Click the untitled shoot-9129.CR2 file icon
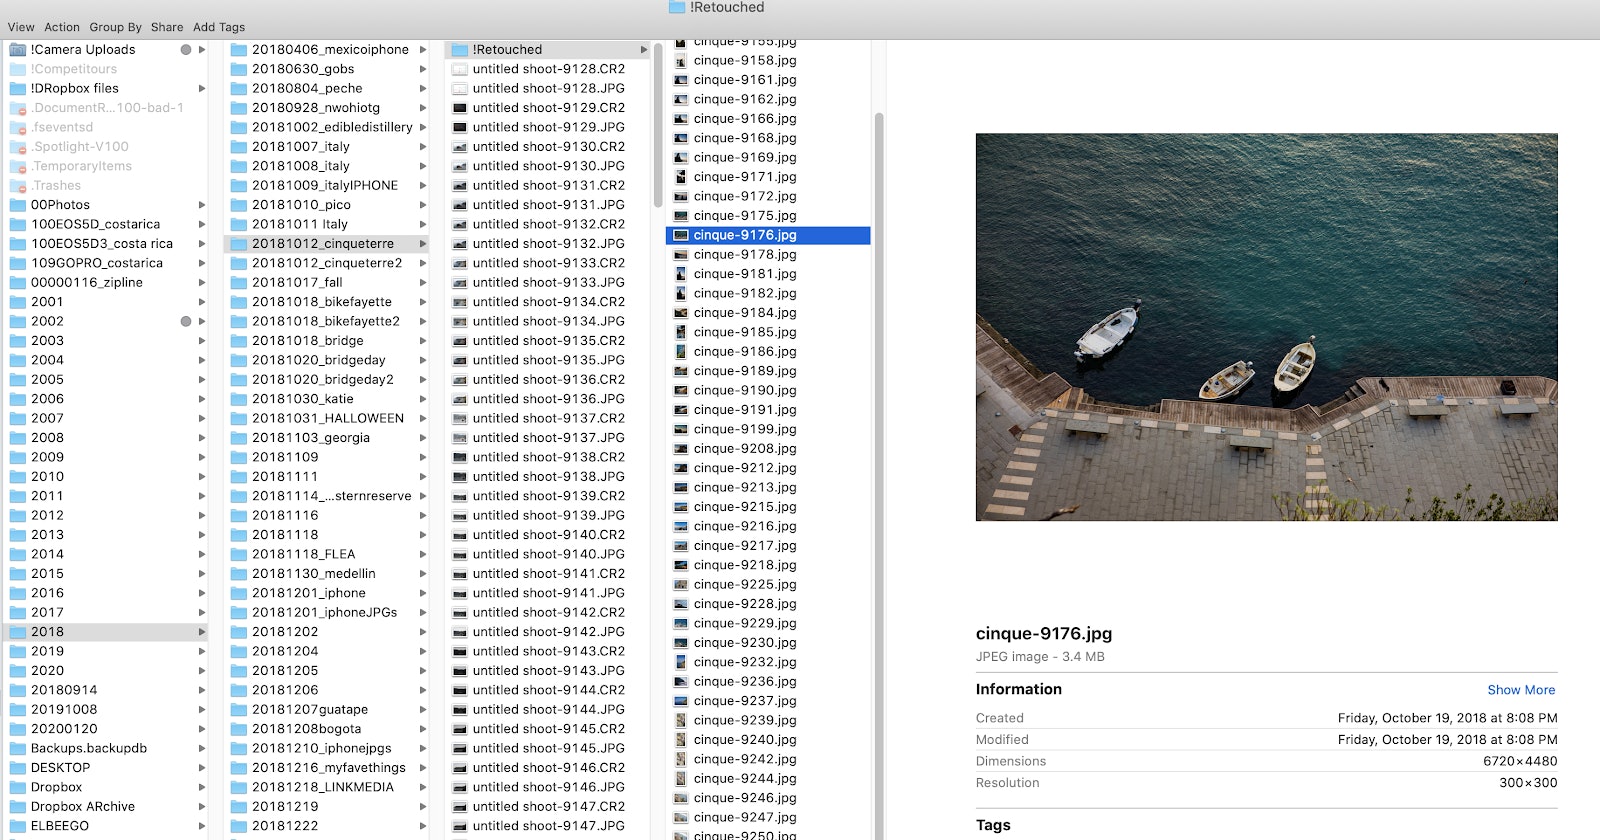 pos(460,108)
